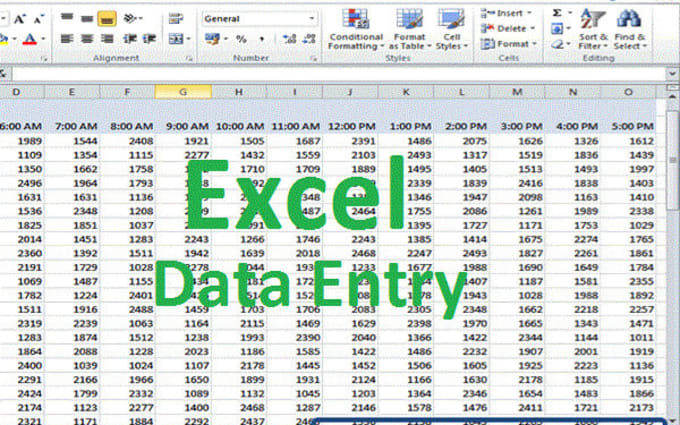Open Conditional Formatting
Image resolution: width=680 pixels, height=425 pixels.
click(356, 29)
